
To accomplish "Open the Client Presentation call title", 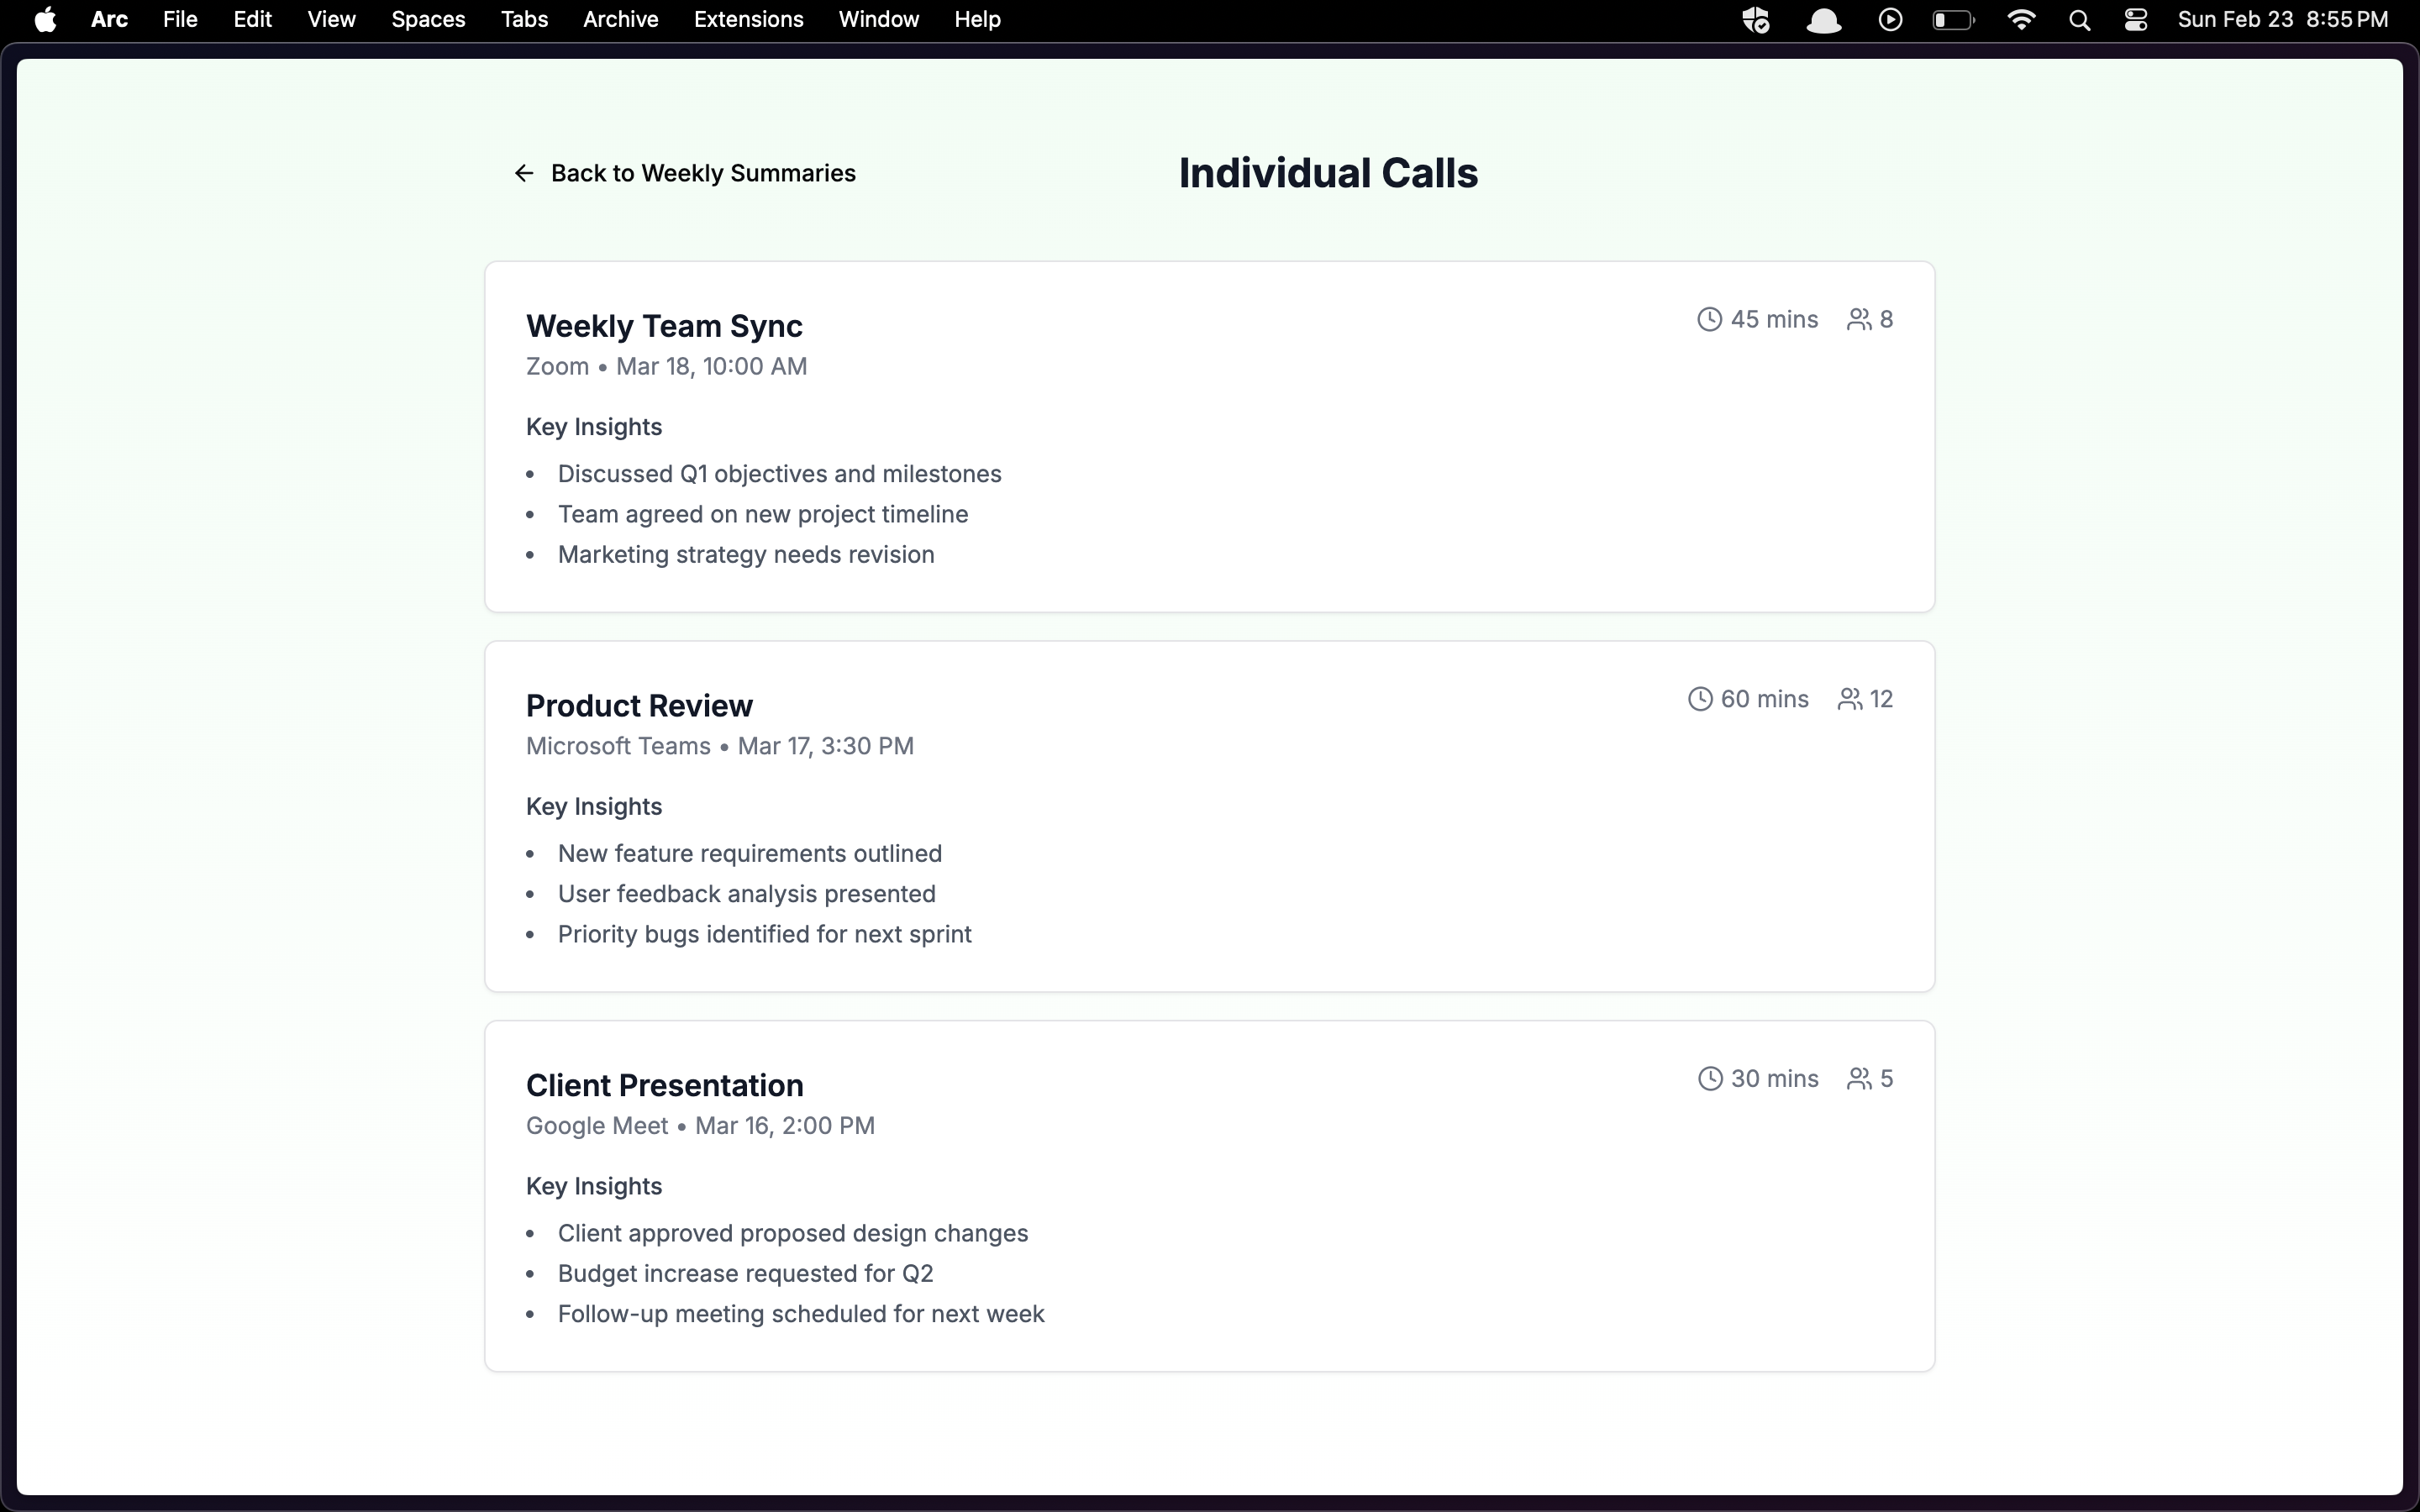I will pos(664,1085).
